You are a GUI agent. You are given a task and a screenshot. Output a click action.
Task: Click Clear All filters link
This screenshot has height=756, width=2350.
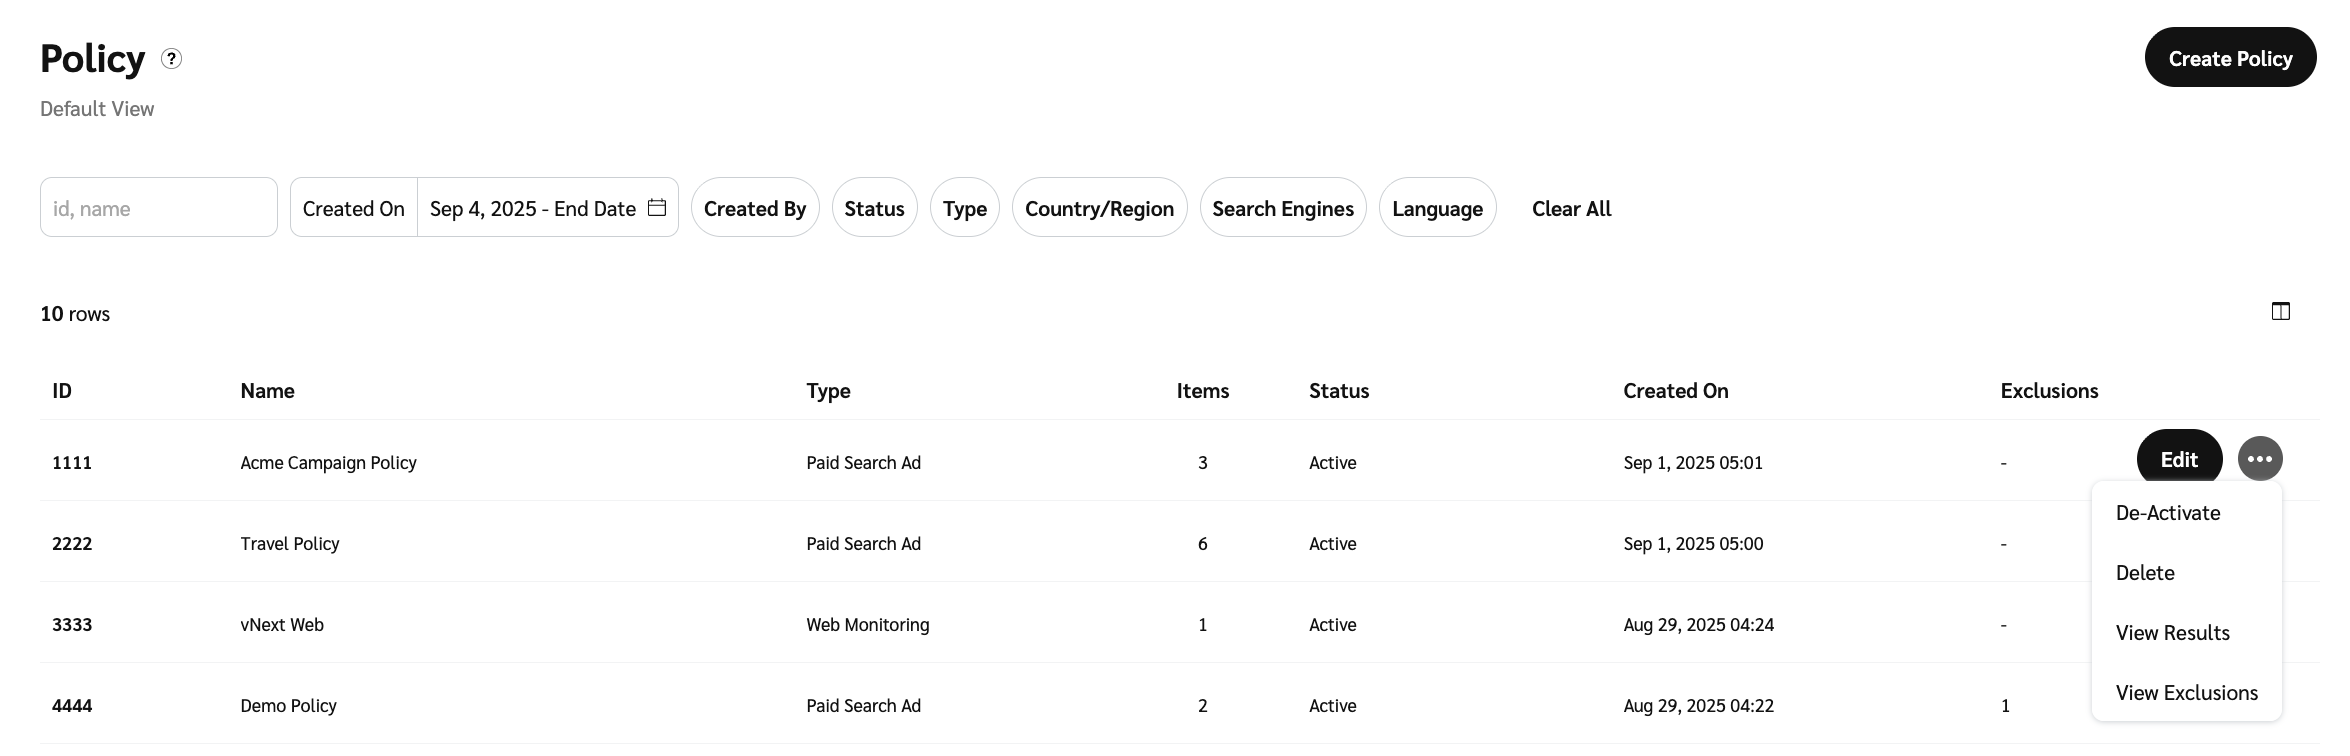click(x=1571, y=208)
